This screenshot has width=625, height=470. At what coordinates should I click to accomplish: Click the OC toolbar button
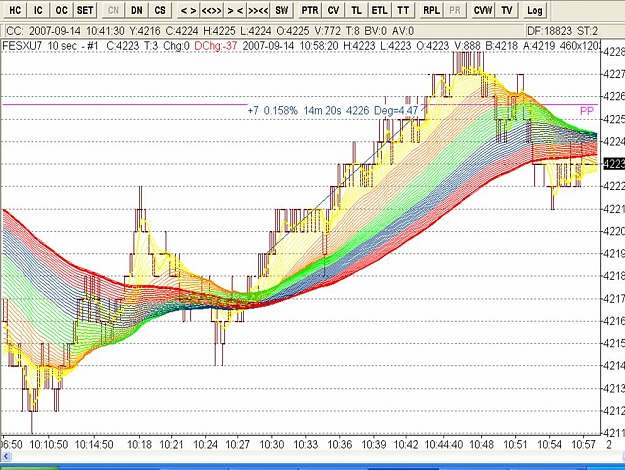point(61,10)
